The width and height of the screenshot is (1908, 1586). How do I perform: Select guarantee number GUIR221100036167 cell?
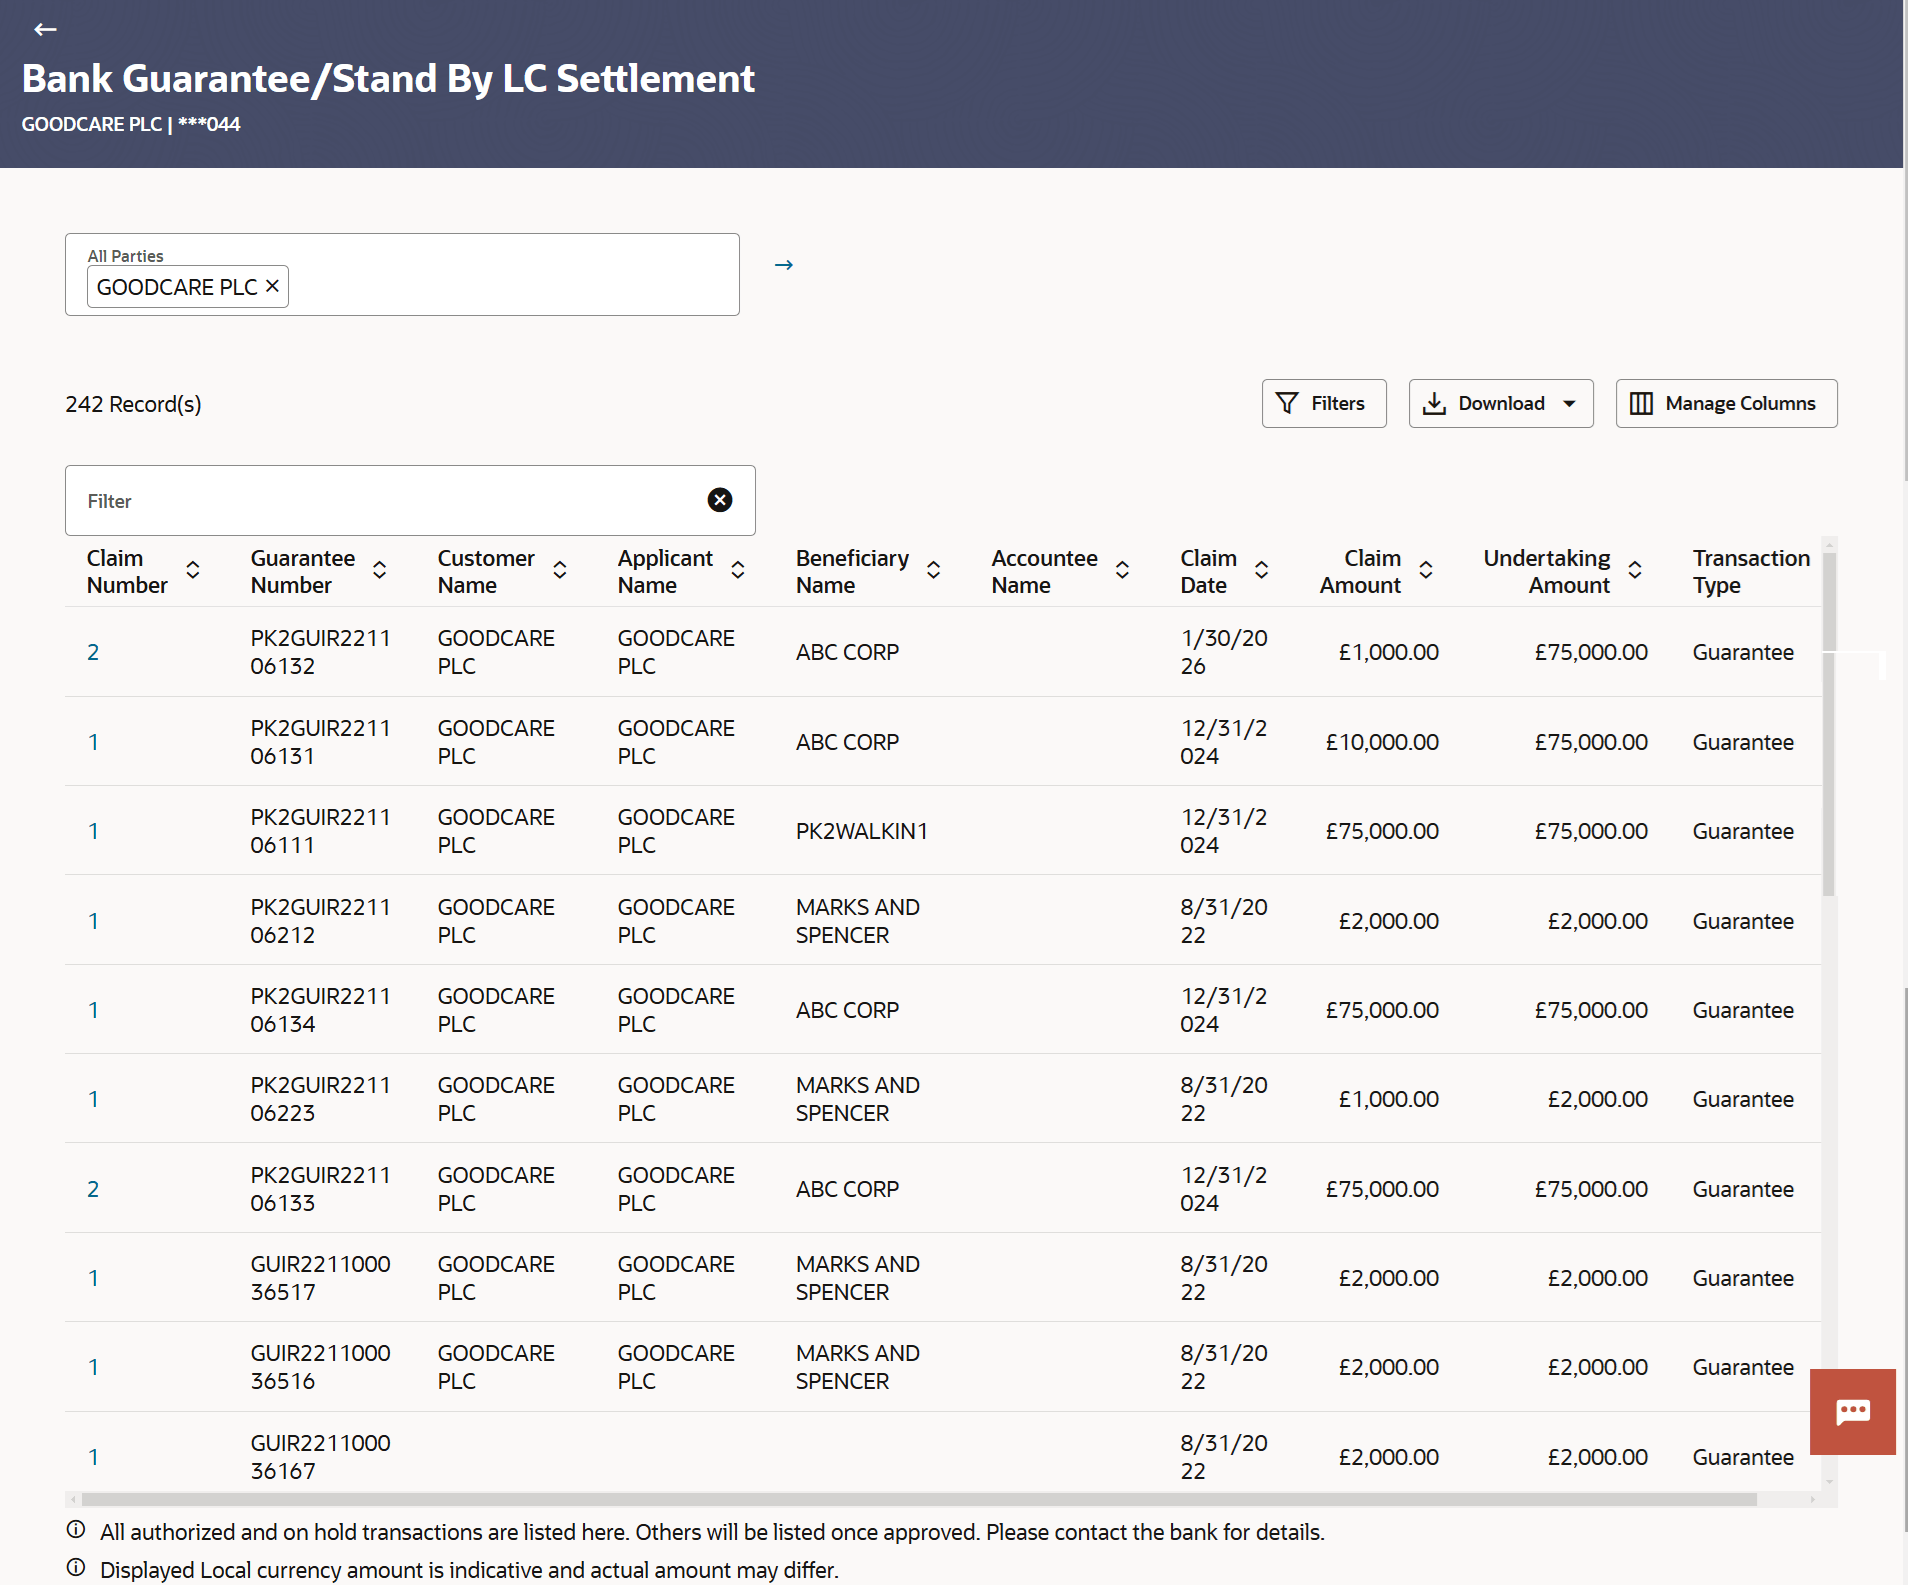320,1457
